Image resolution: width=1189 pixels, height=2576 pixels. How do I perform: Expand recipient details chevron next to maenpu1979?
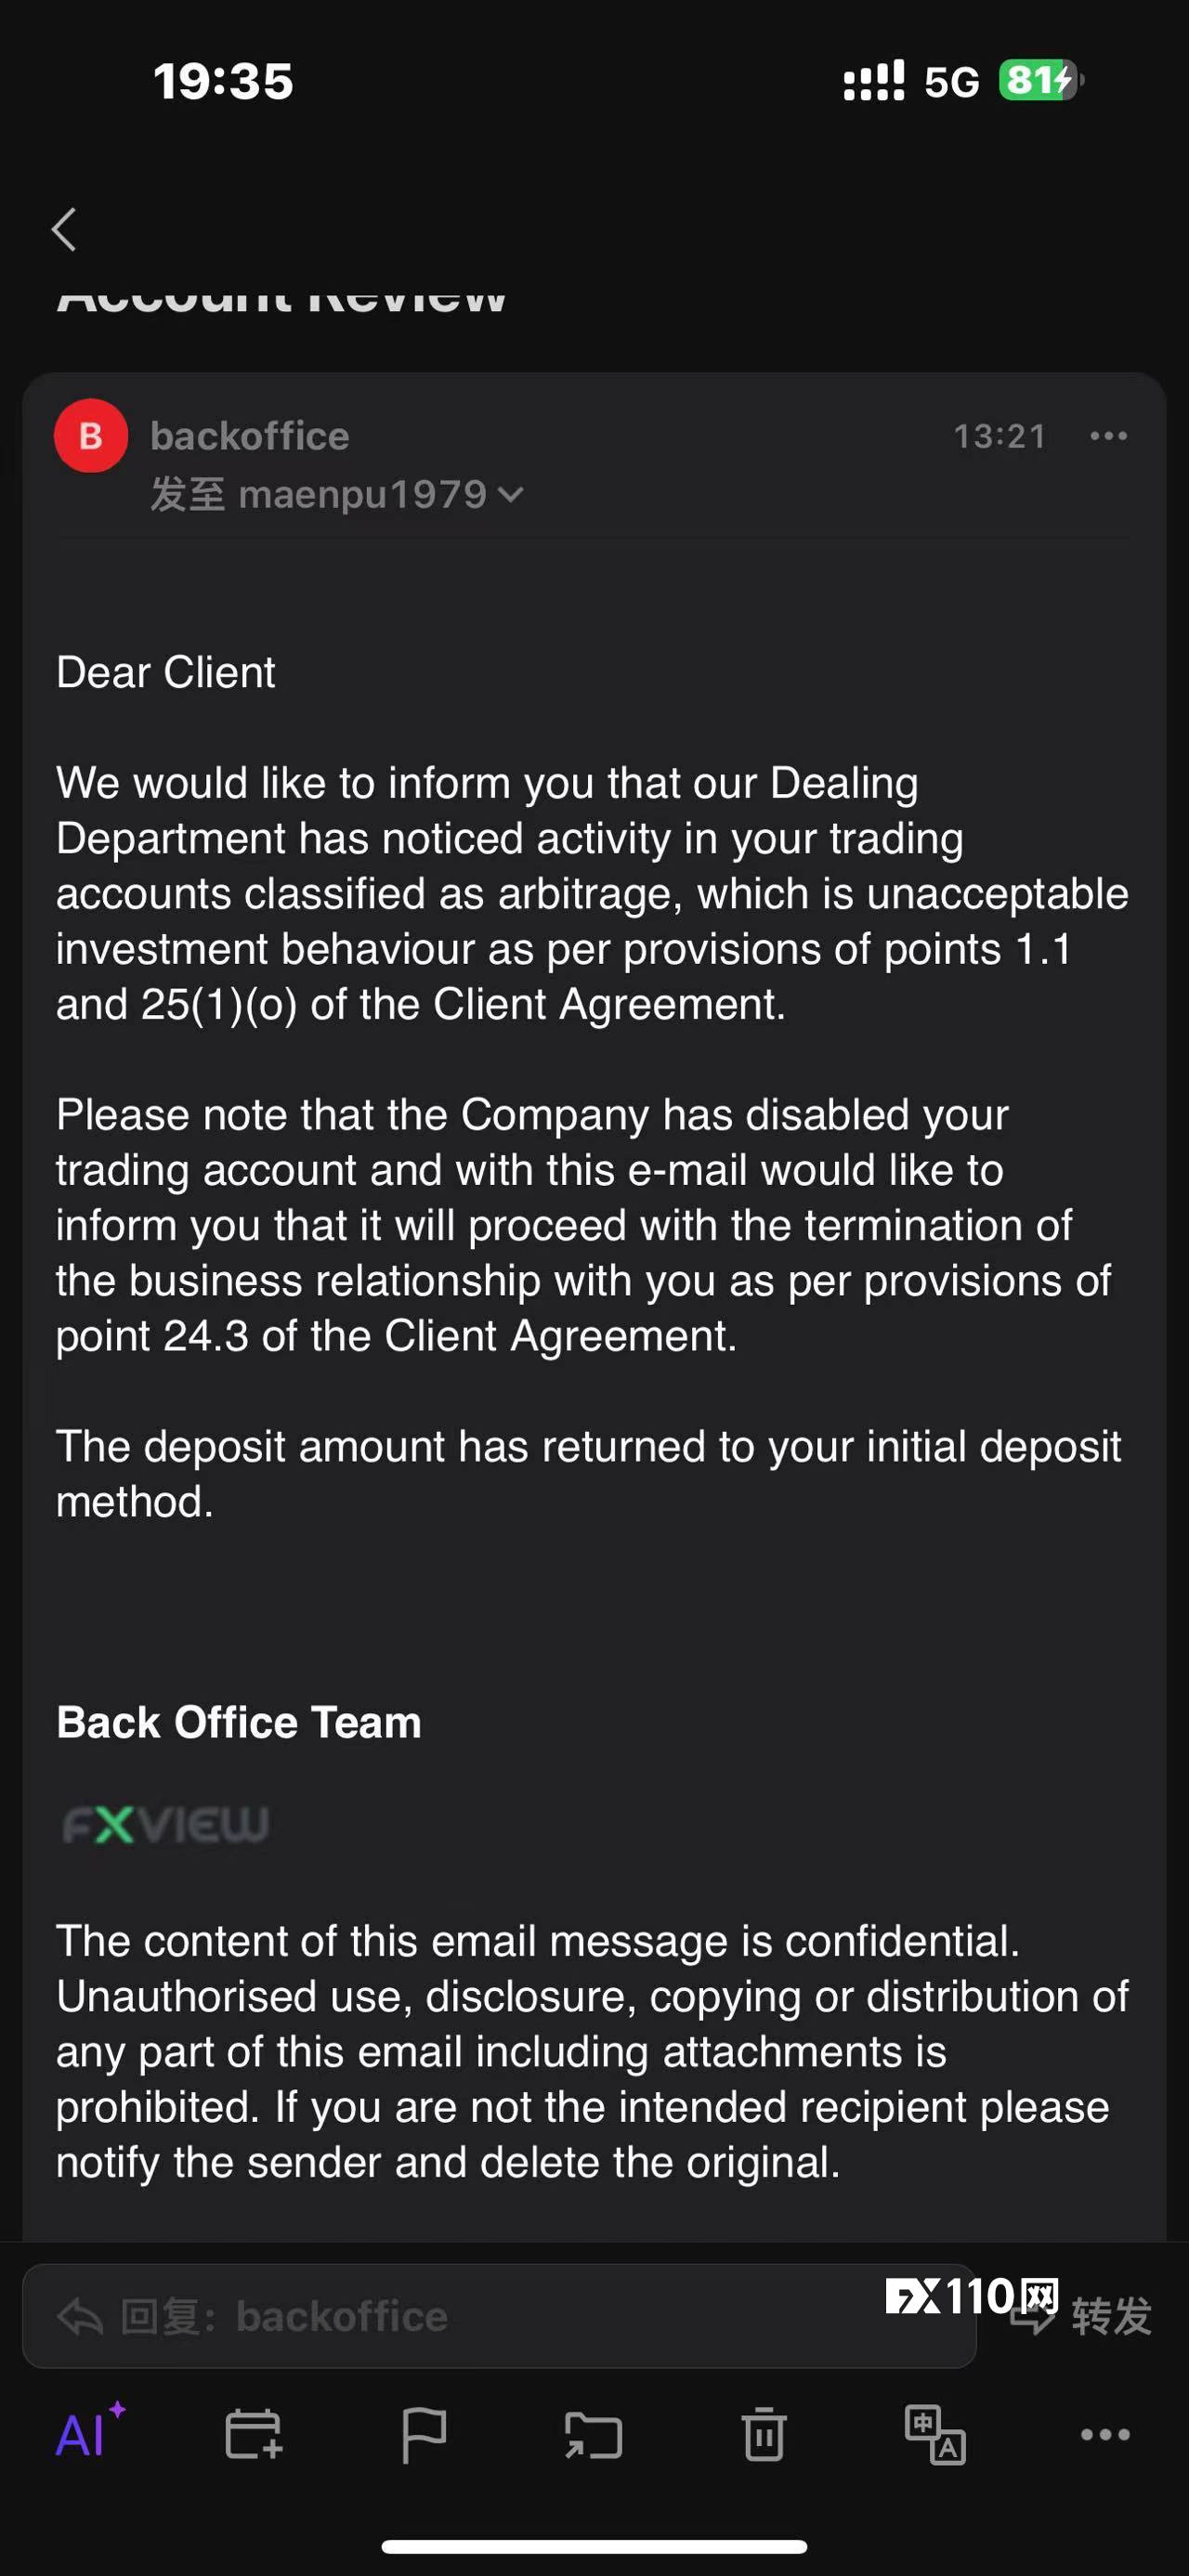[510, 495]
